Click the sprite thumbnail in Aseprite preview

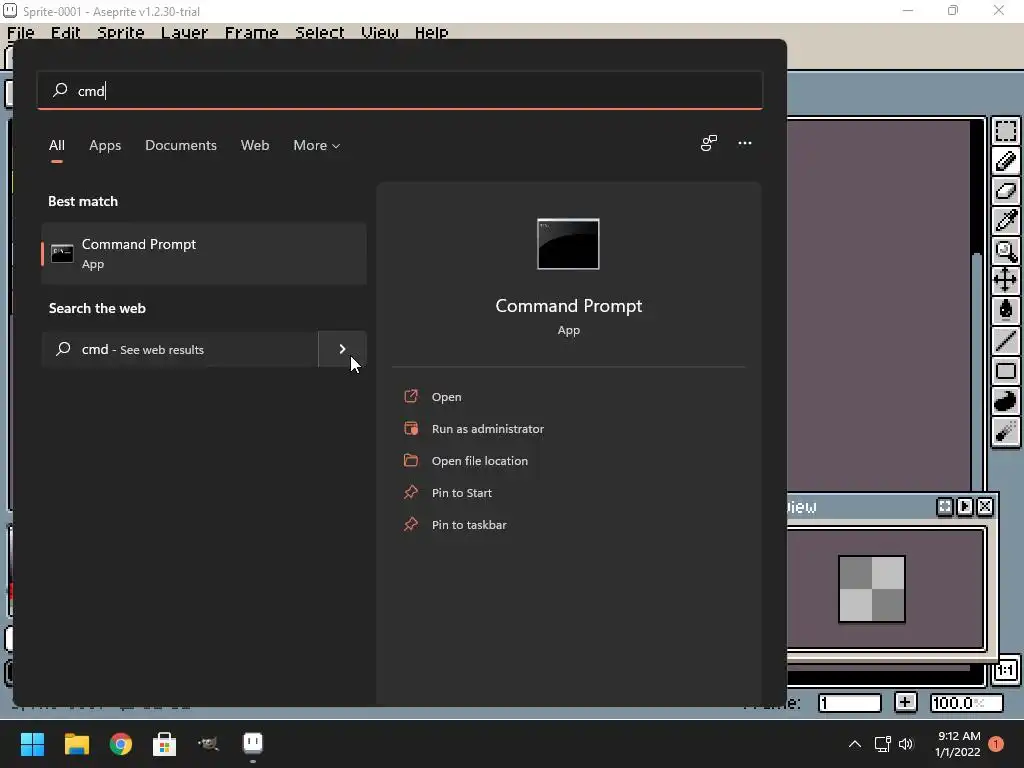(x=871, y=589)
